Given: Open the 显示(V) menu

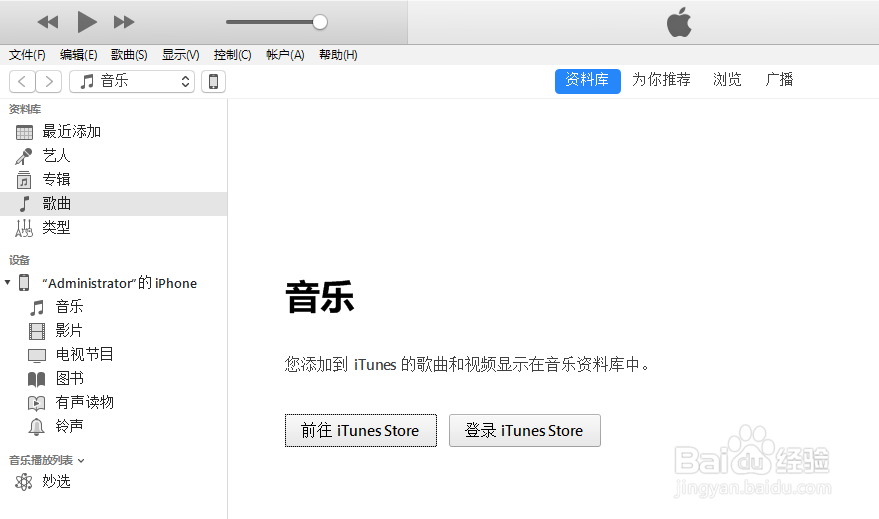Looking at the screenshot, I should (181, 55).
